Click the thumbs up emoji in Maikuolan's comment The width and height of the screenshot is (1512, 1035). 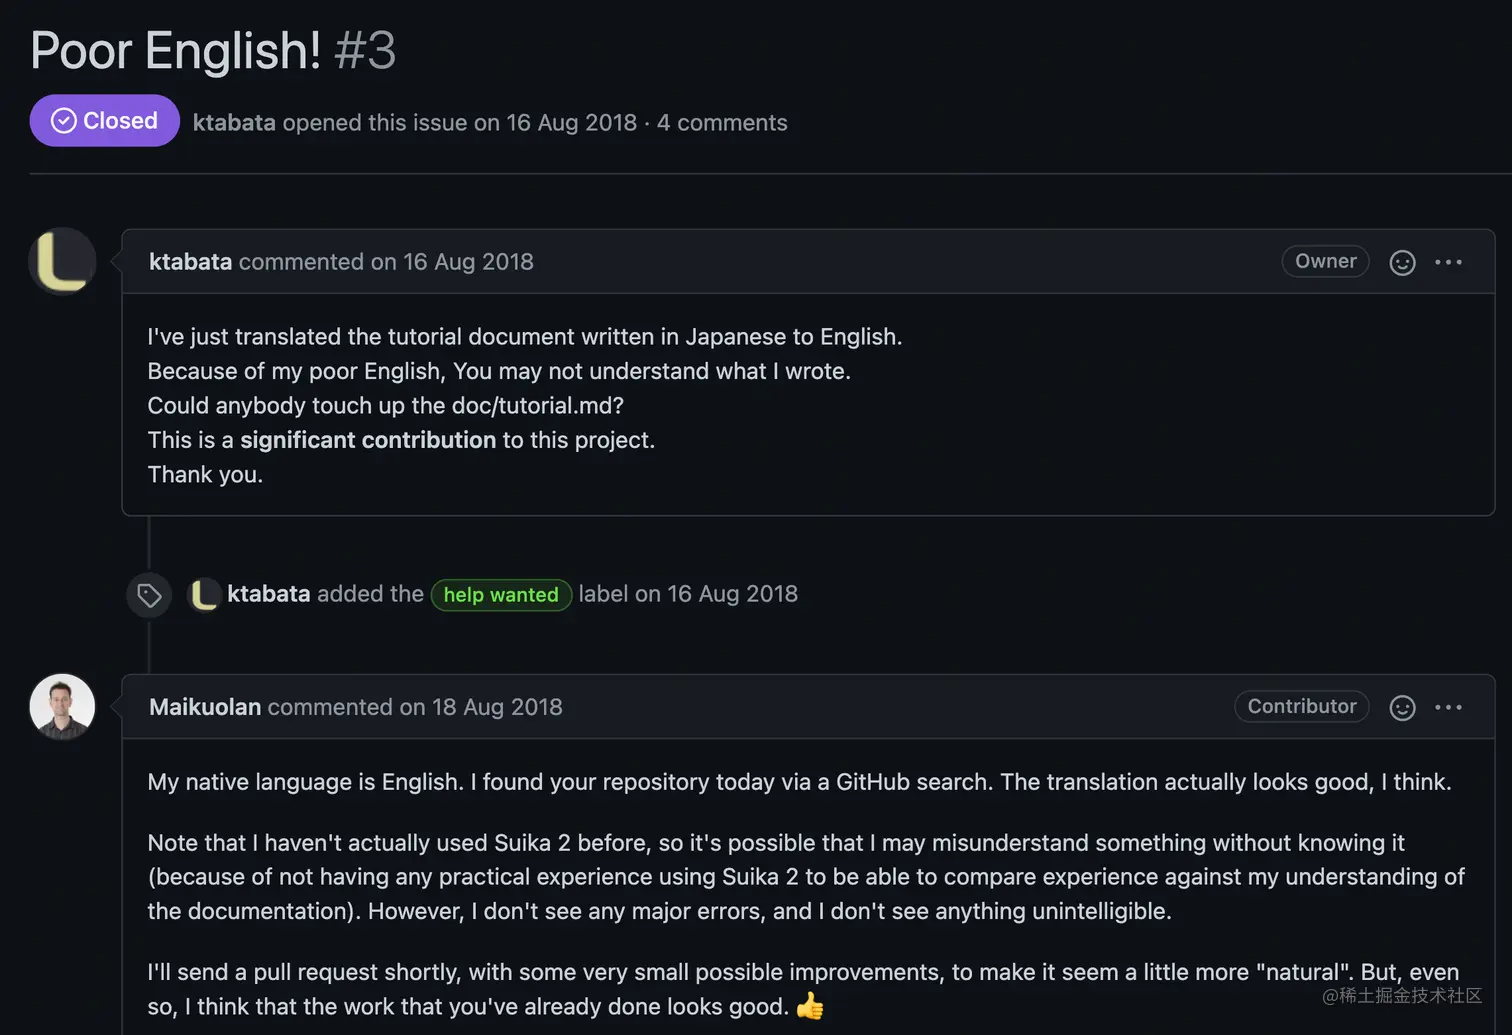[x=810, y=1006]
